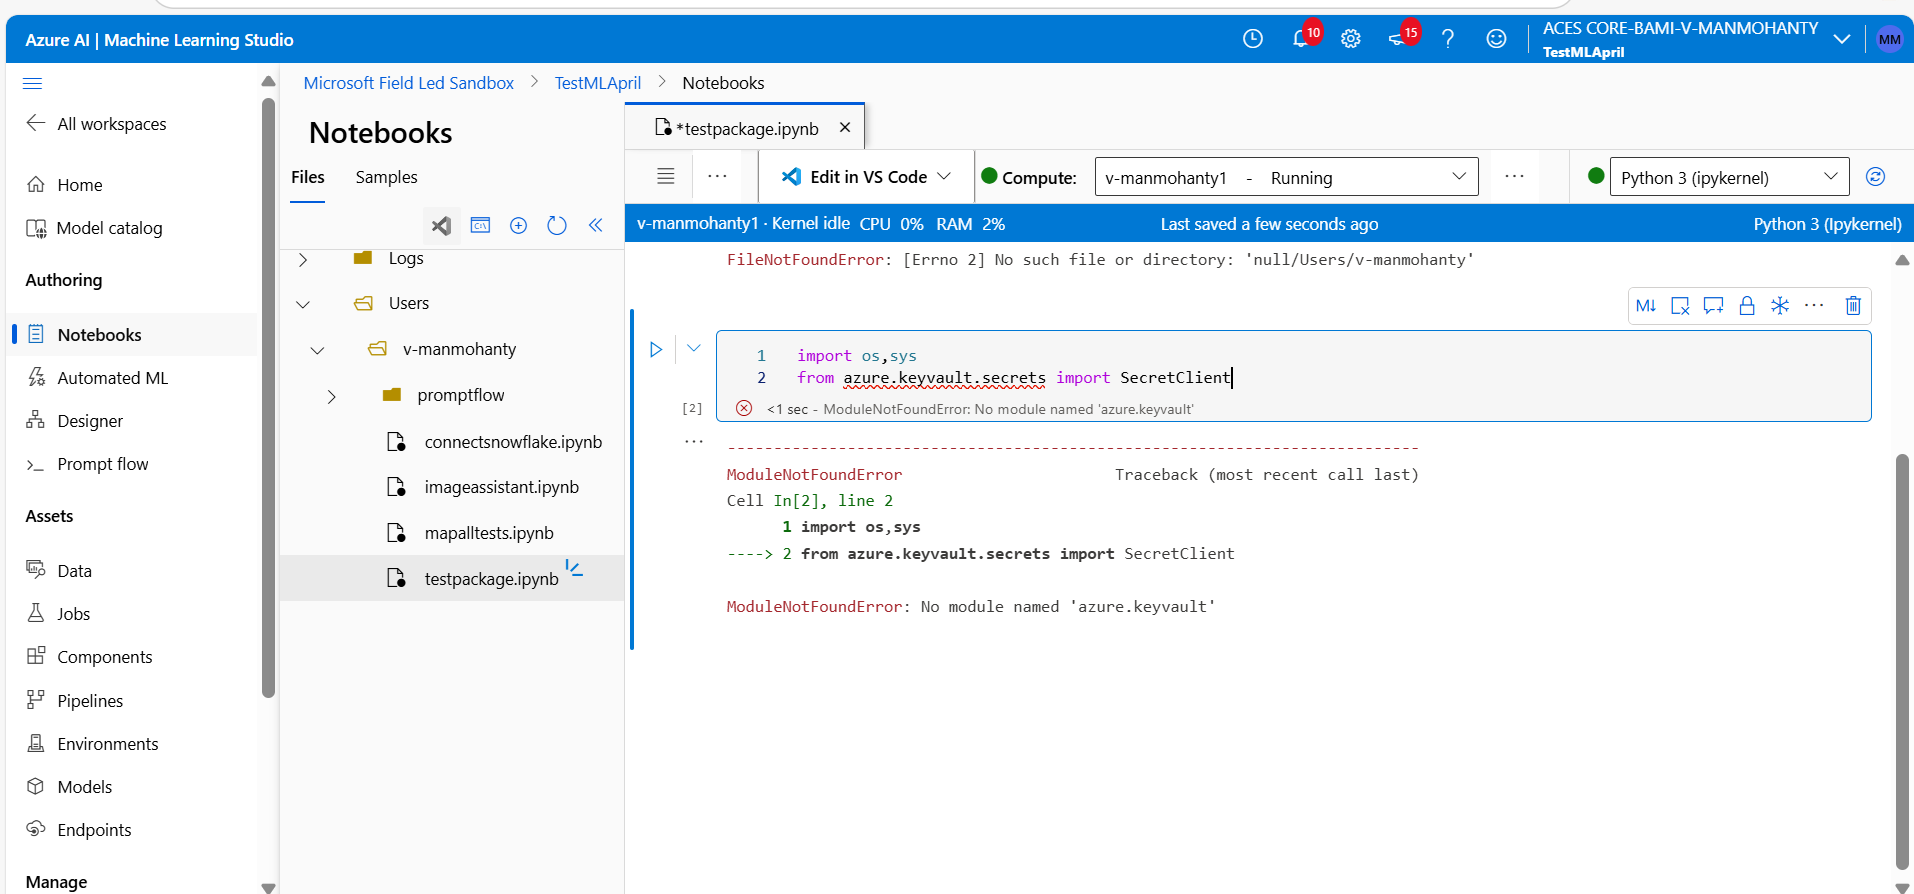This screenshot has height=894, width=1914.
Task: Open settings gear in the header
Action: (x=1351, y=39)
